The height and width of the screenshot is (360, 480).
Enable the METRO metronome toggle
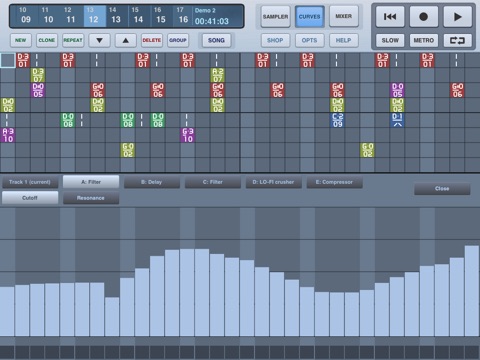coord(423,41)
